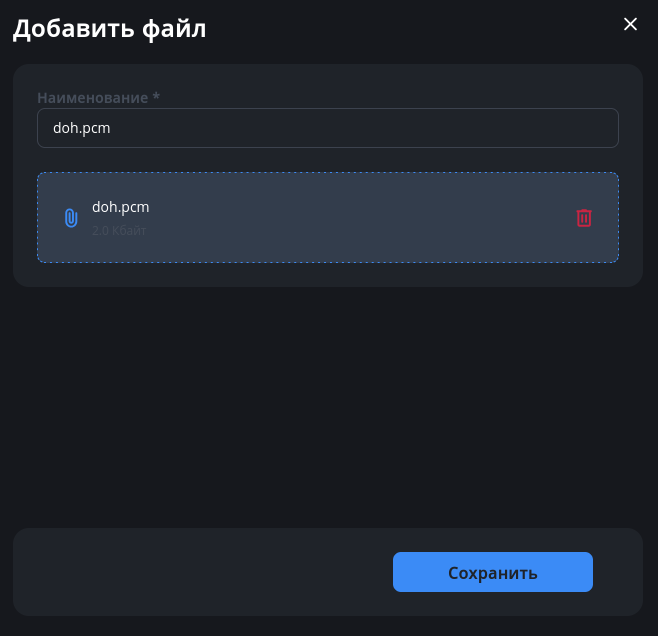The image size is (658, 636).
Task: Place cursor in the doh.pcm name text
Action: tap(81, 128)
